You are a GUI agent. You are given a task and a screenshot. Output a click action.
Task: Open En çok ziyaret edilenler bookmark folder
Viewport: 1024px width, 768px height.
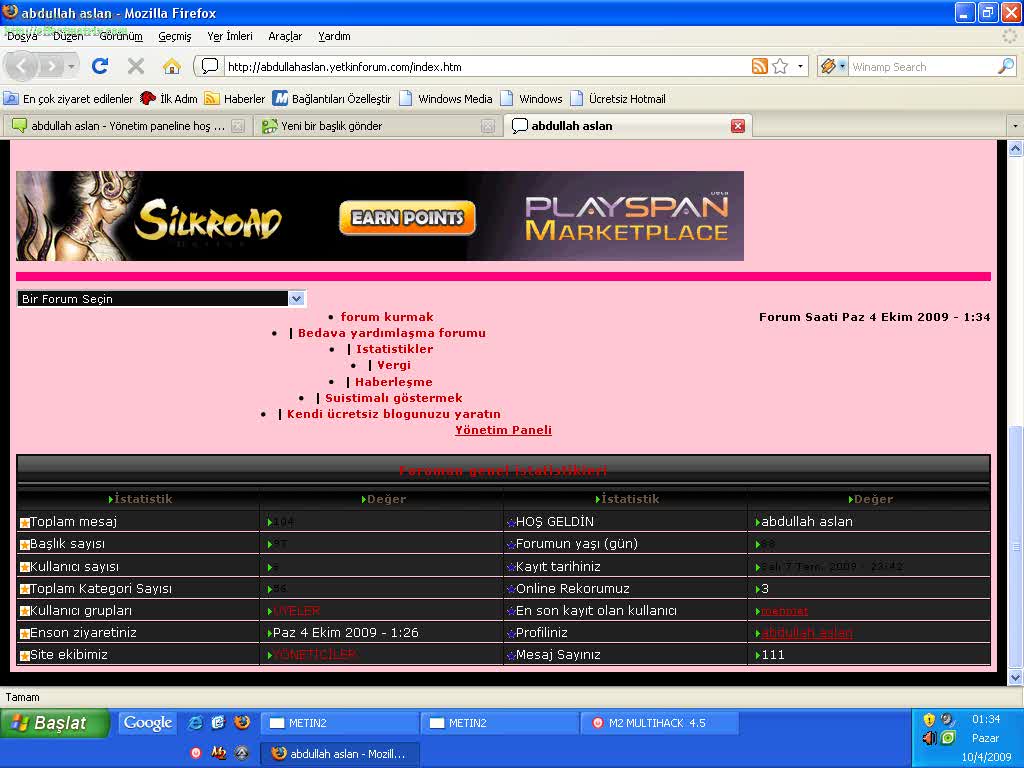point(68,99)
